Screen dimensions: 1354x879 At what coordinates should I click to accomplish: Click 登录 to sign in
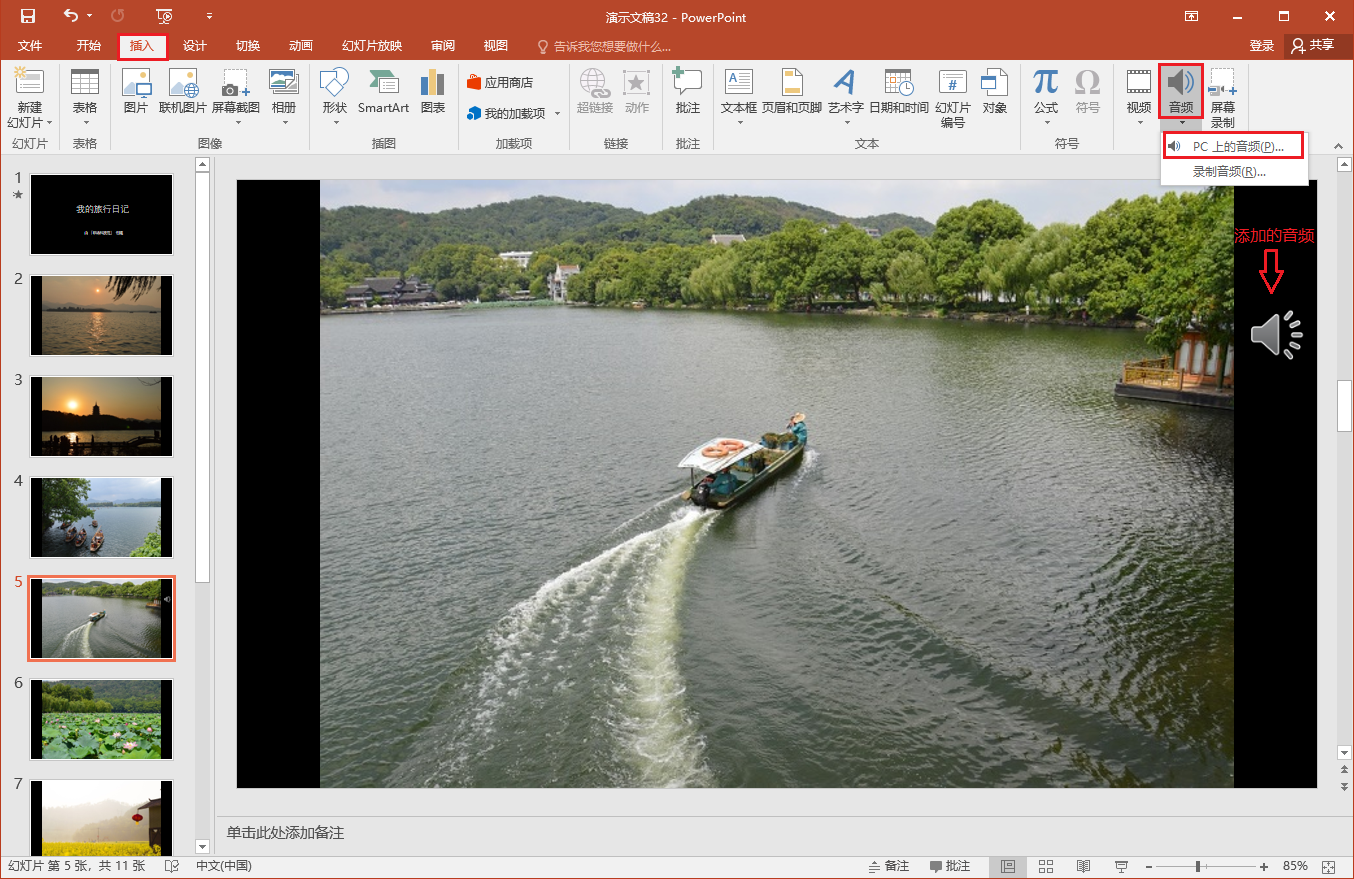[x=1262, y=46]
